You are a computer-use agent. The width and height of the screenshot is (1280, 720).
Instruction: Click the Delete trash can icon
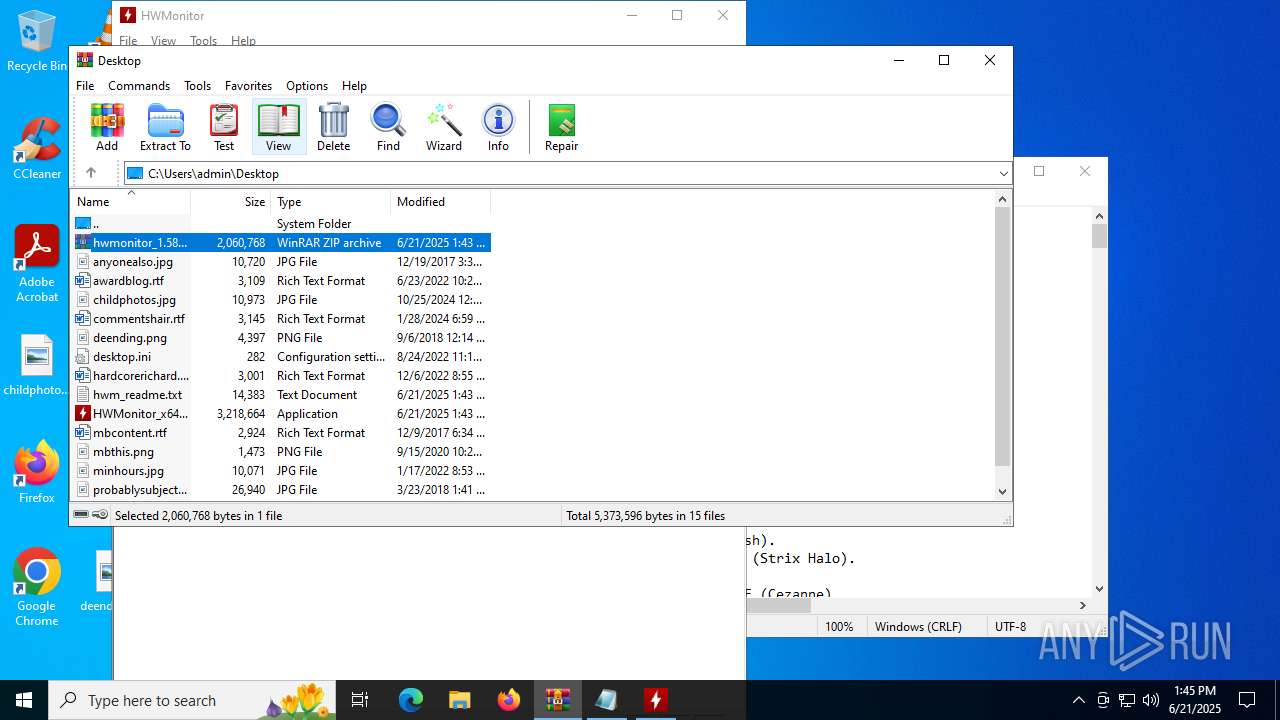coord(333,128)
